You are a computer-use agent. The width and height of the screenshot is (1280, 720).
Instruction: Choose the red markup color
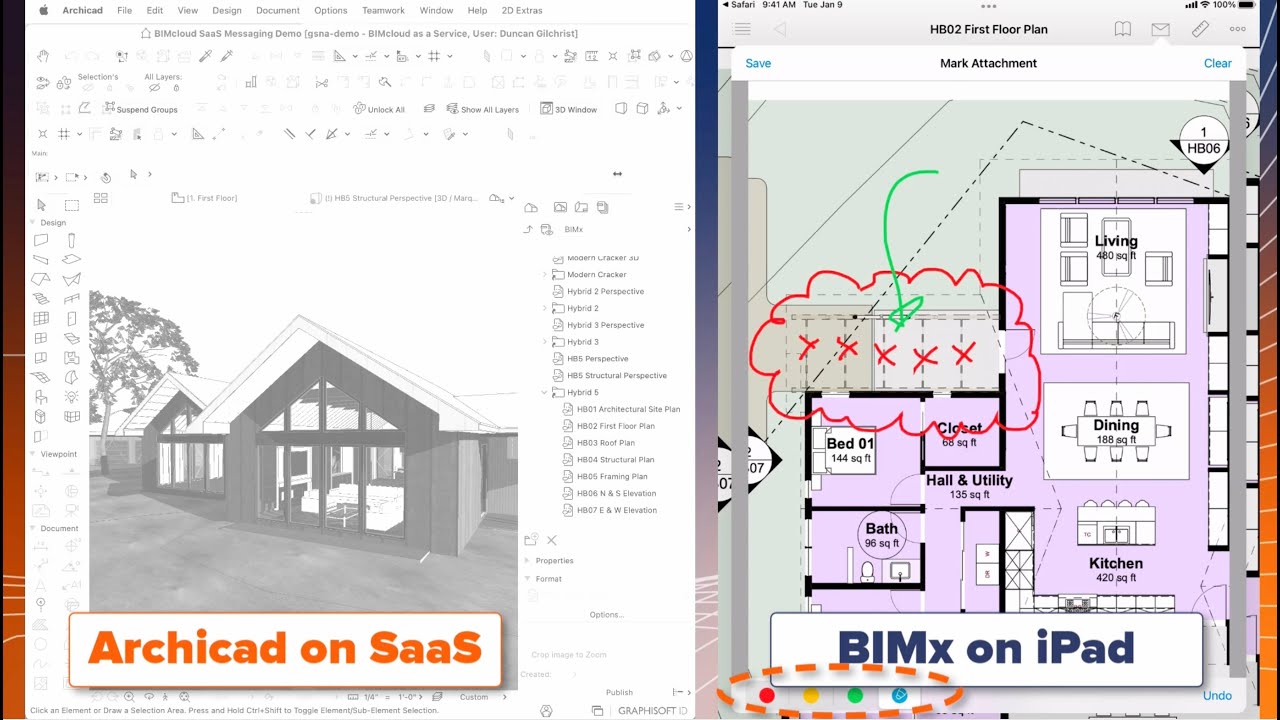click(767, 695)
